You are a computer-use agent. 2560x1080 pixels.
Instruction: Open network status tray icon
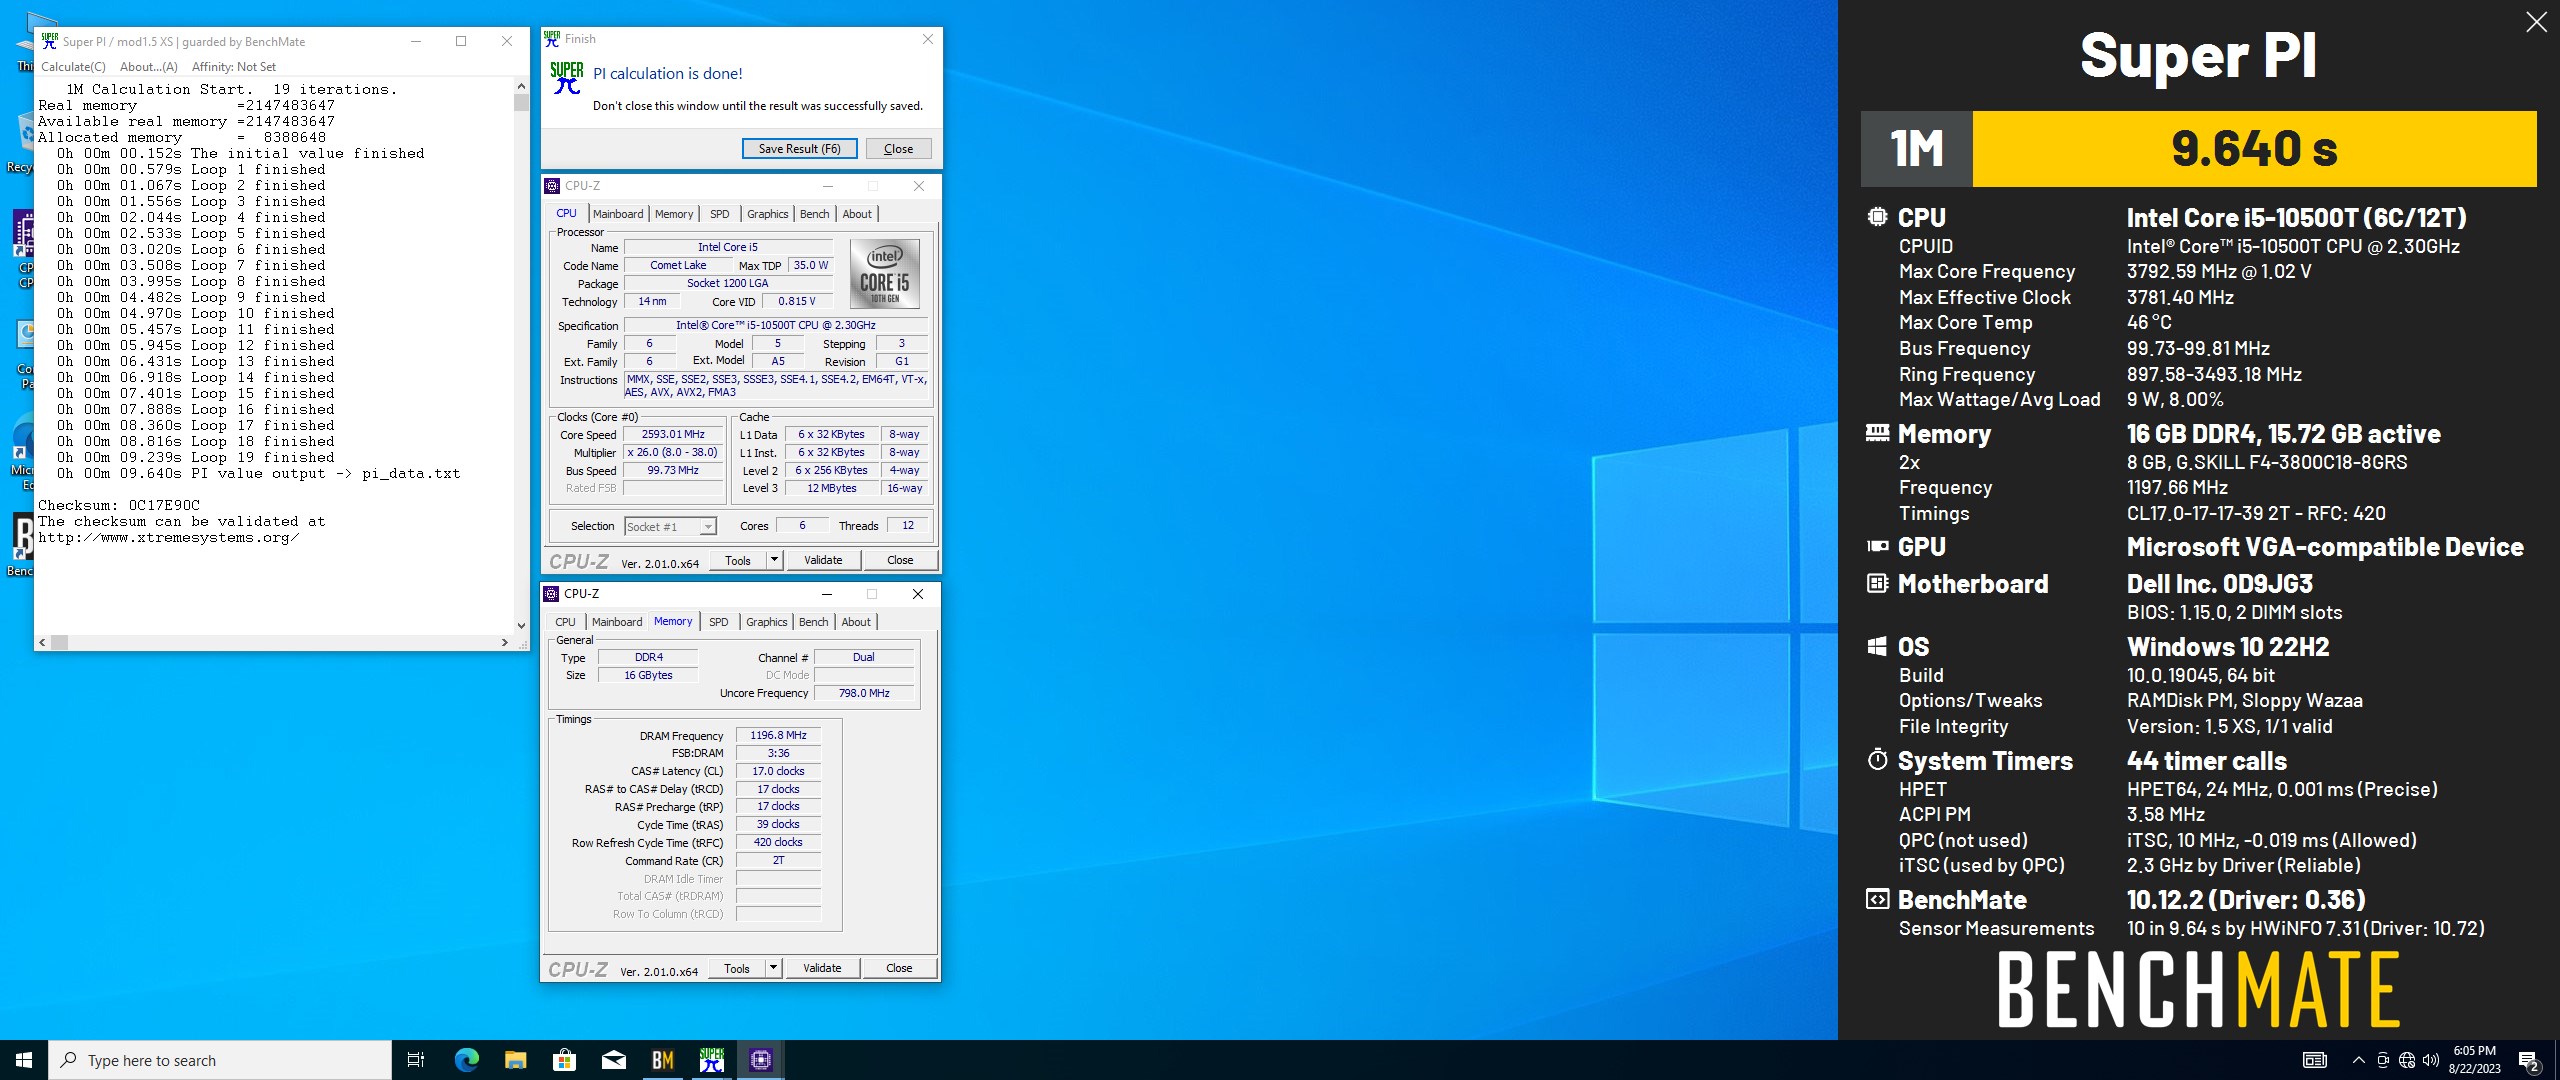[2407, 1060]
